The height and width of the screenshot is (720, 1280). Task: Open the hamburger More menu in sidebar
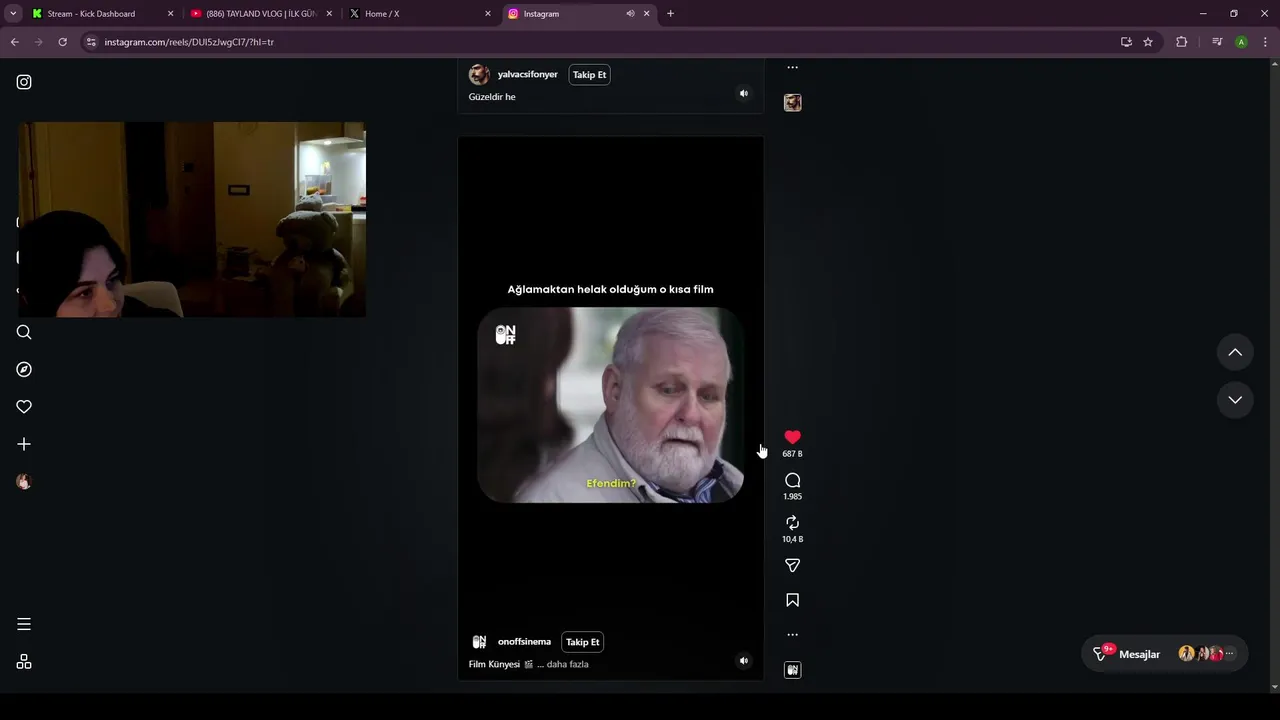[24, 624]
